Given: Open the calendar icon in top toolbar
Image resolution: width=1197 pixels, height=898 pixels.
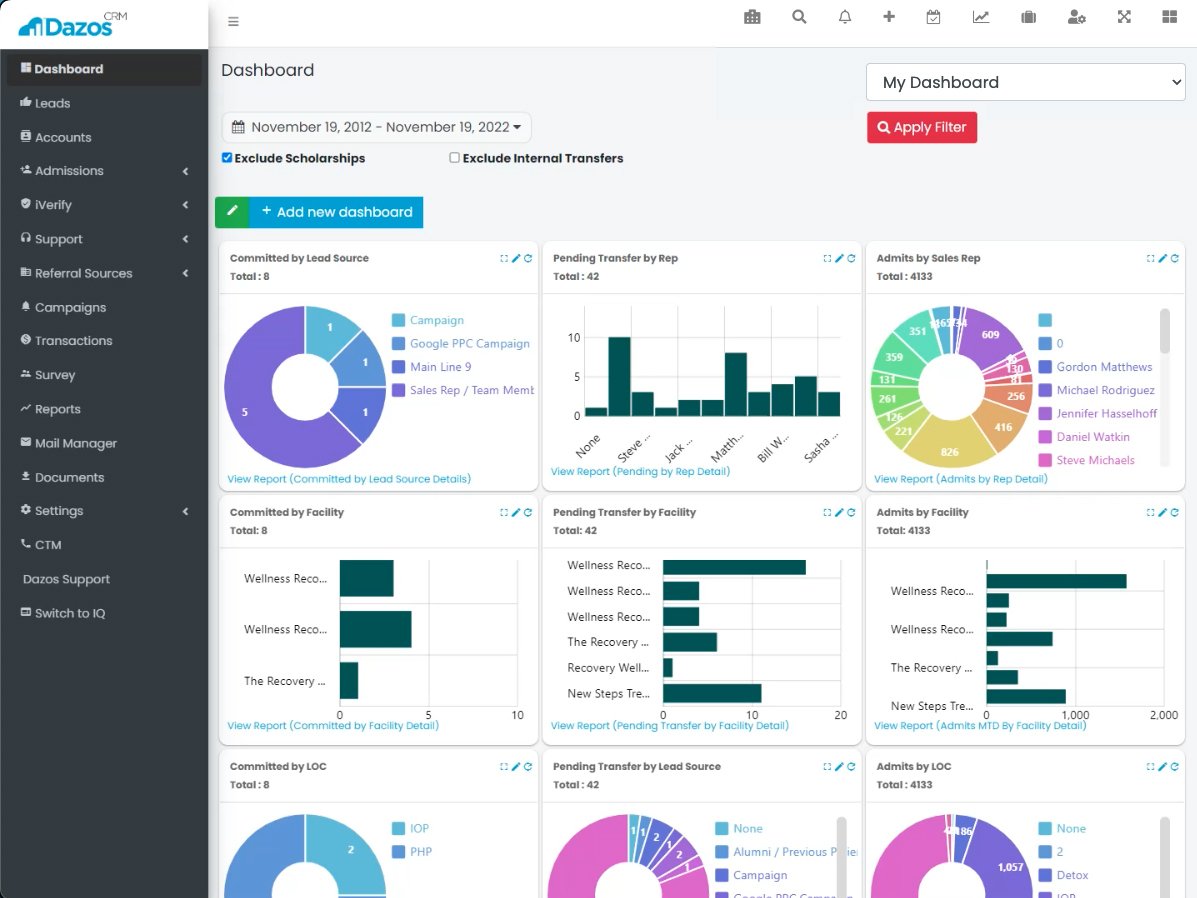Looking at the screenshot, I should (x=933, y=17).
